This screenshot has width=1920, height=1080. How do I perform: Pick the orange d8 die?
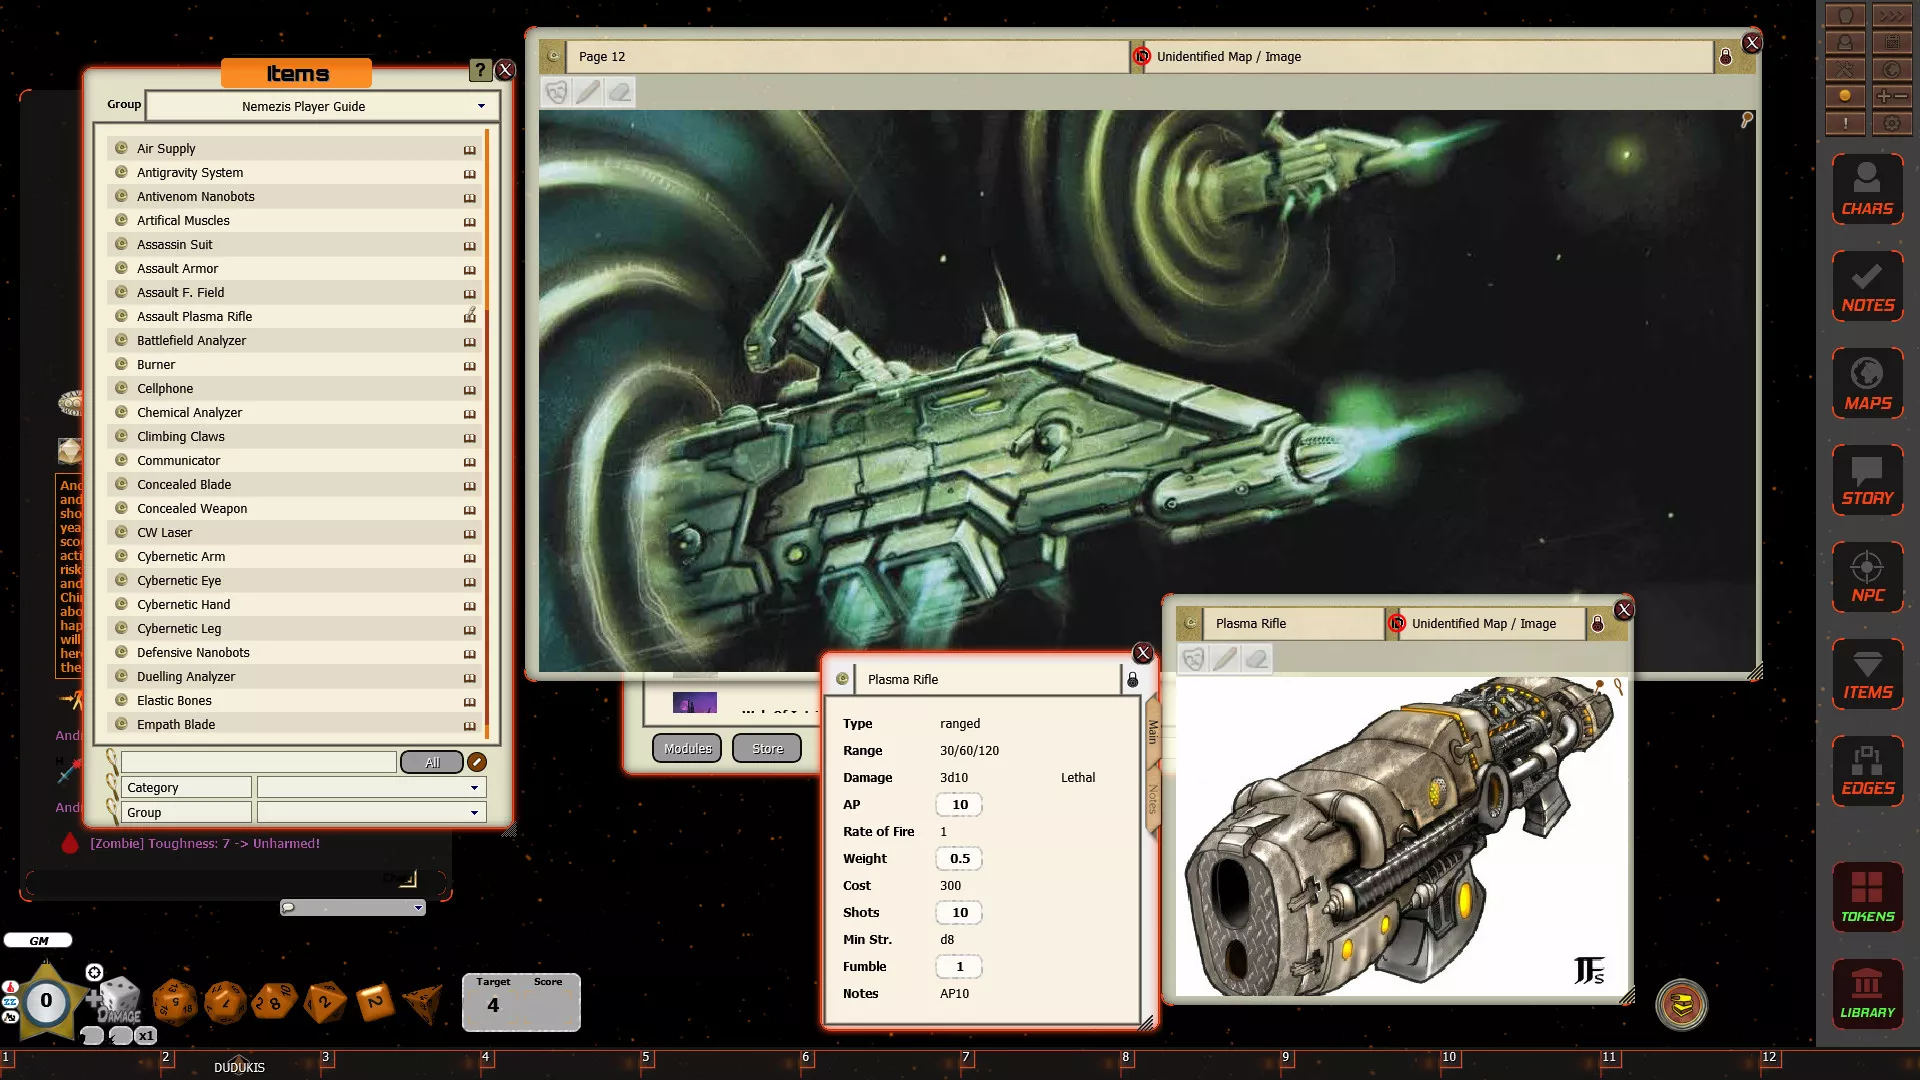pyautogui.click(x=325, y=1002)
